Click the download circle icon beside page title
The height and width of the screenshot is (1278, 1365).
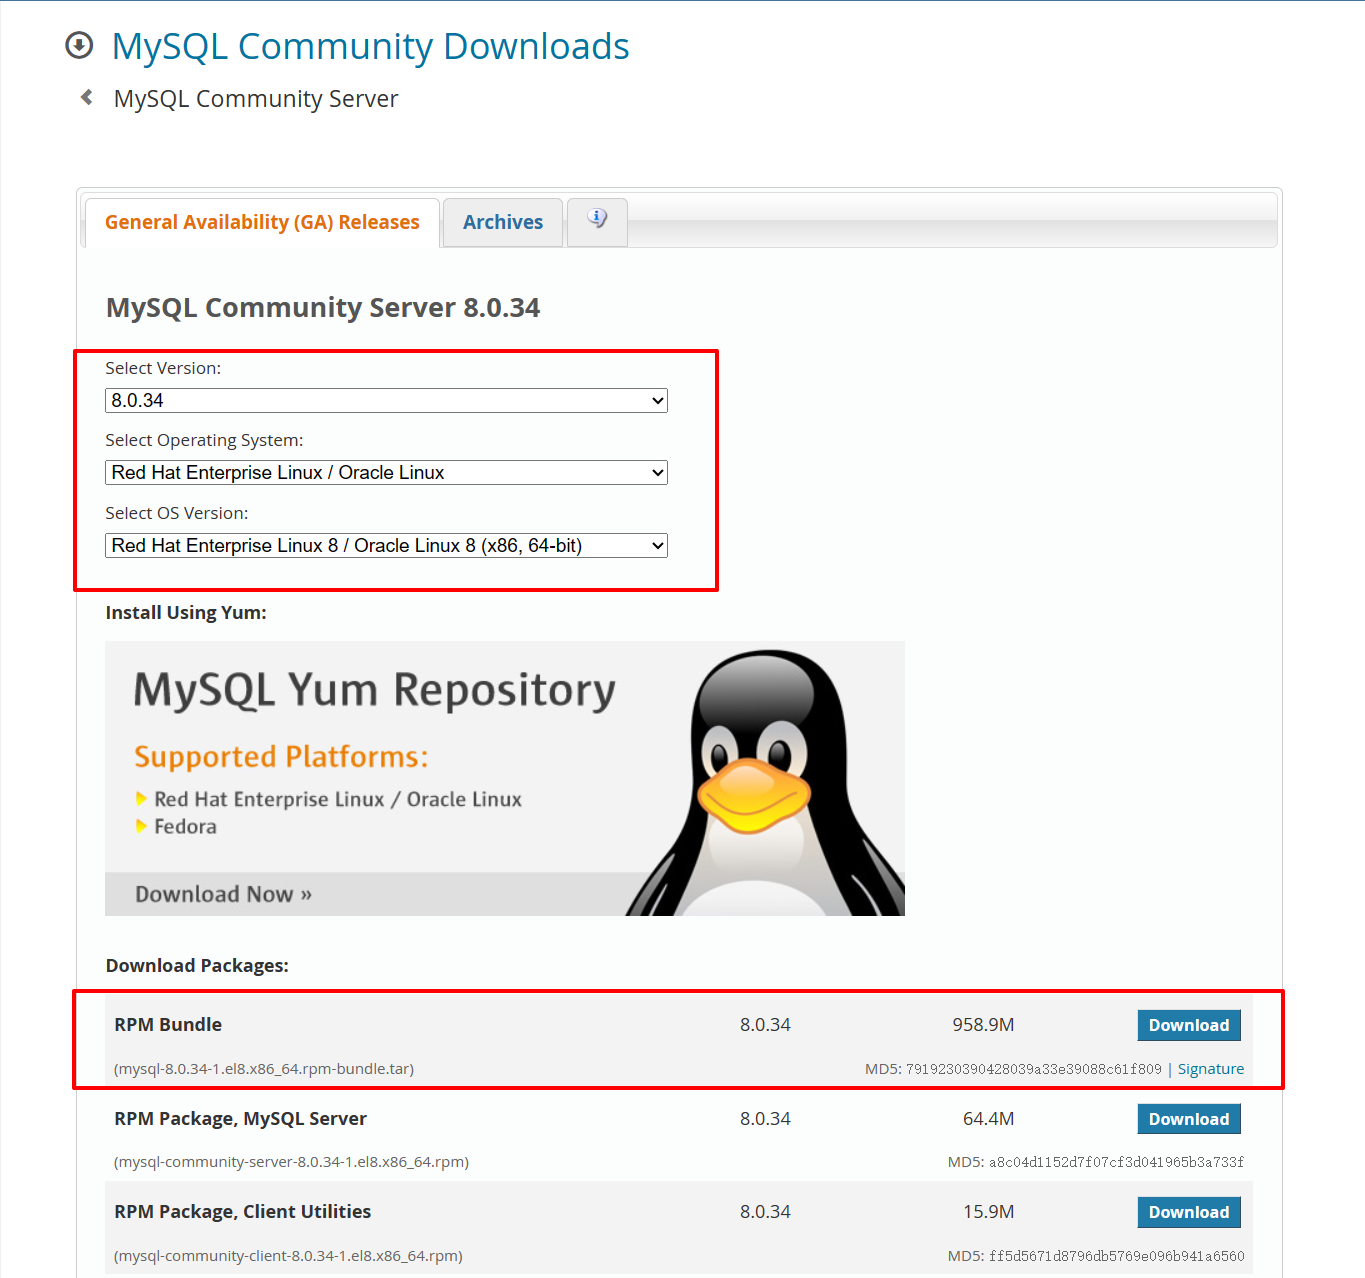[79, 46]
